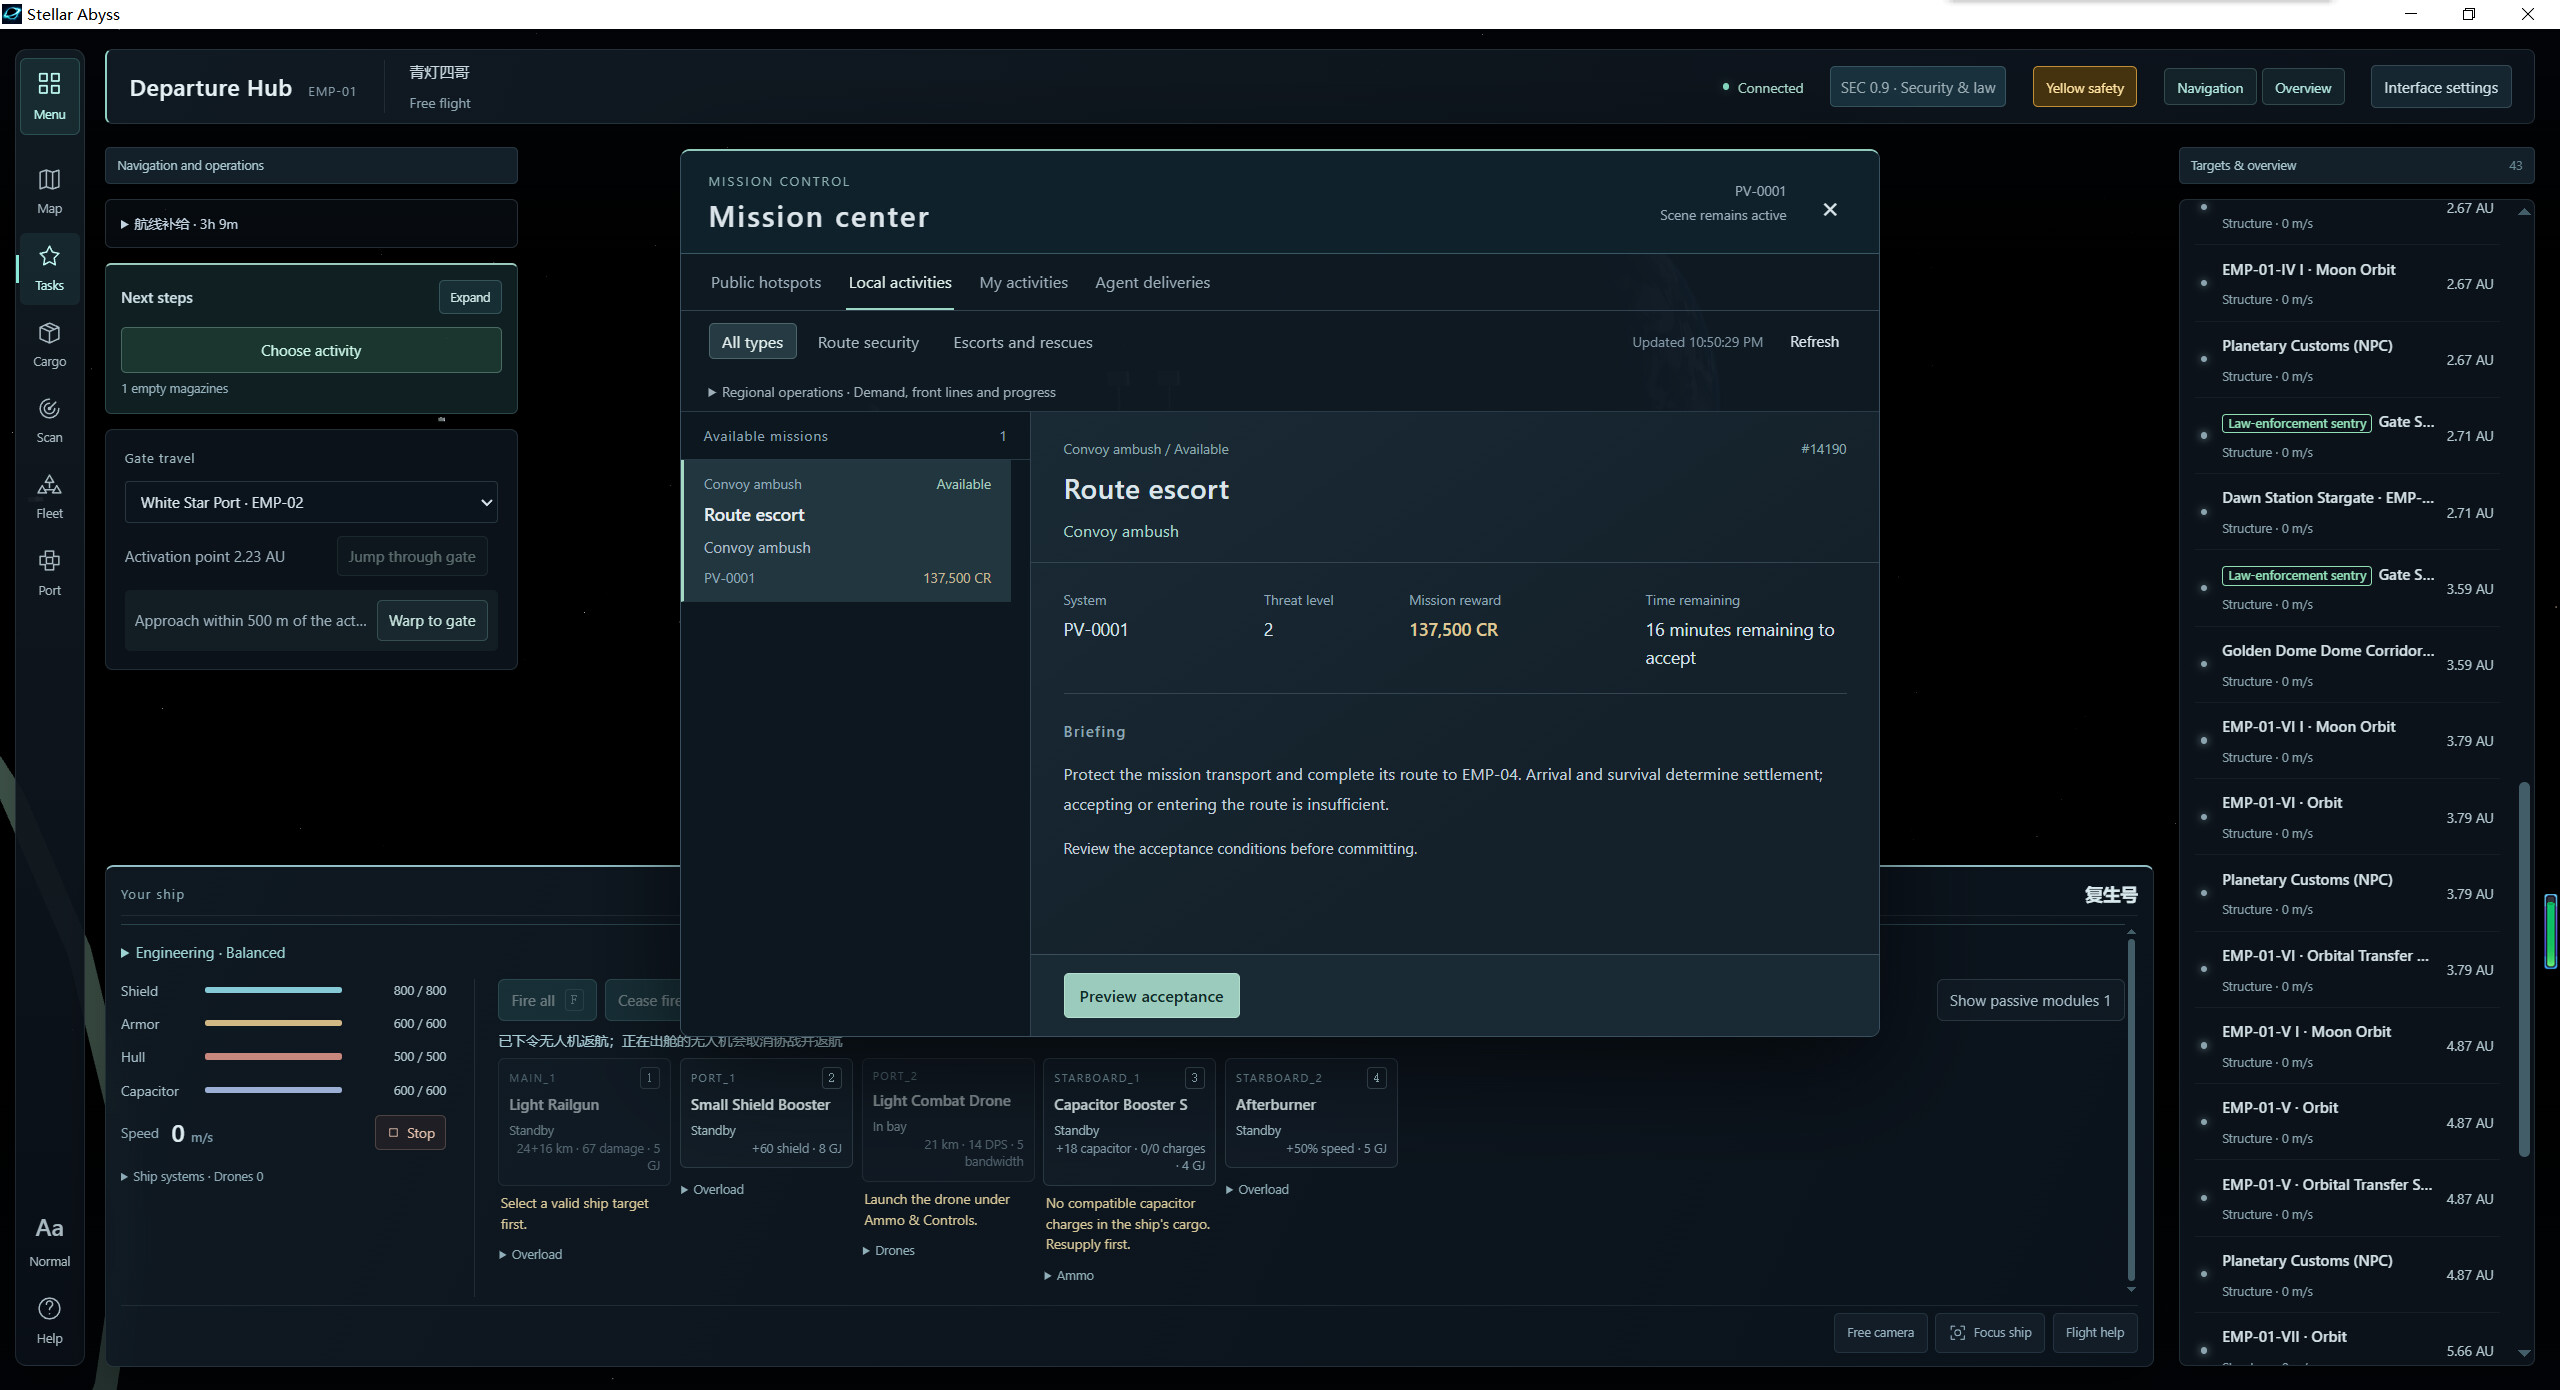
Task: Stop the ship with the Stop button
Action: 411,1133
